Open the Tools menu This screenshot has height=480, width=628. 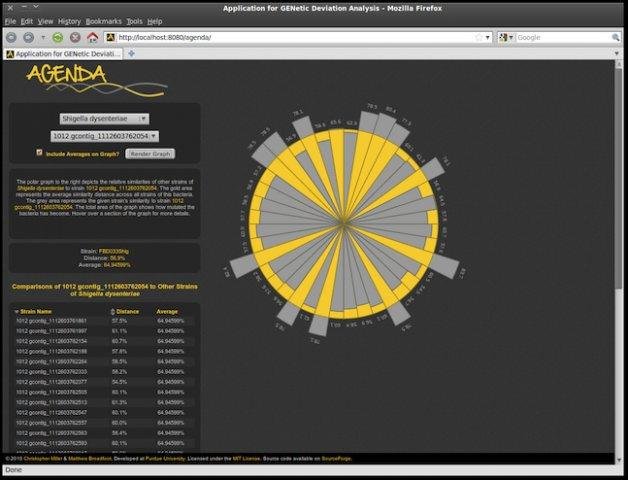click(x=135, y=22)
